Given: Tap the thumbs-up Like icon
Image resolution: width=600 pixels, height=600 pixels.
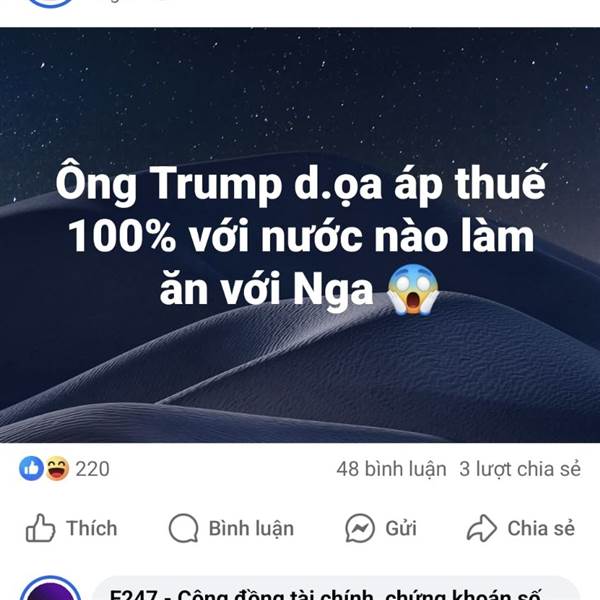Looking at the screenshot, I should (x=40, y=528).
